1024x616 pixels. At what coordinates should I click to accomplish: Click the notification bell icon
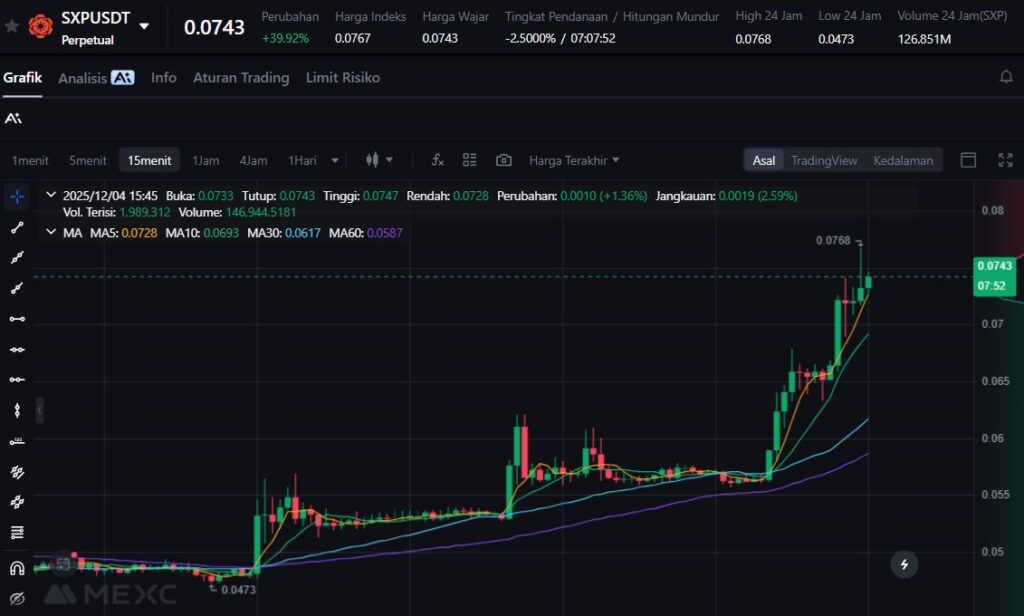click(1006, 77)
